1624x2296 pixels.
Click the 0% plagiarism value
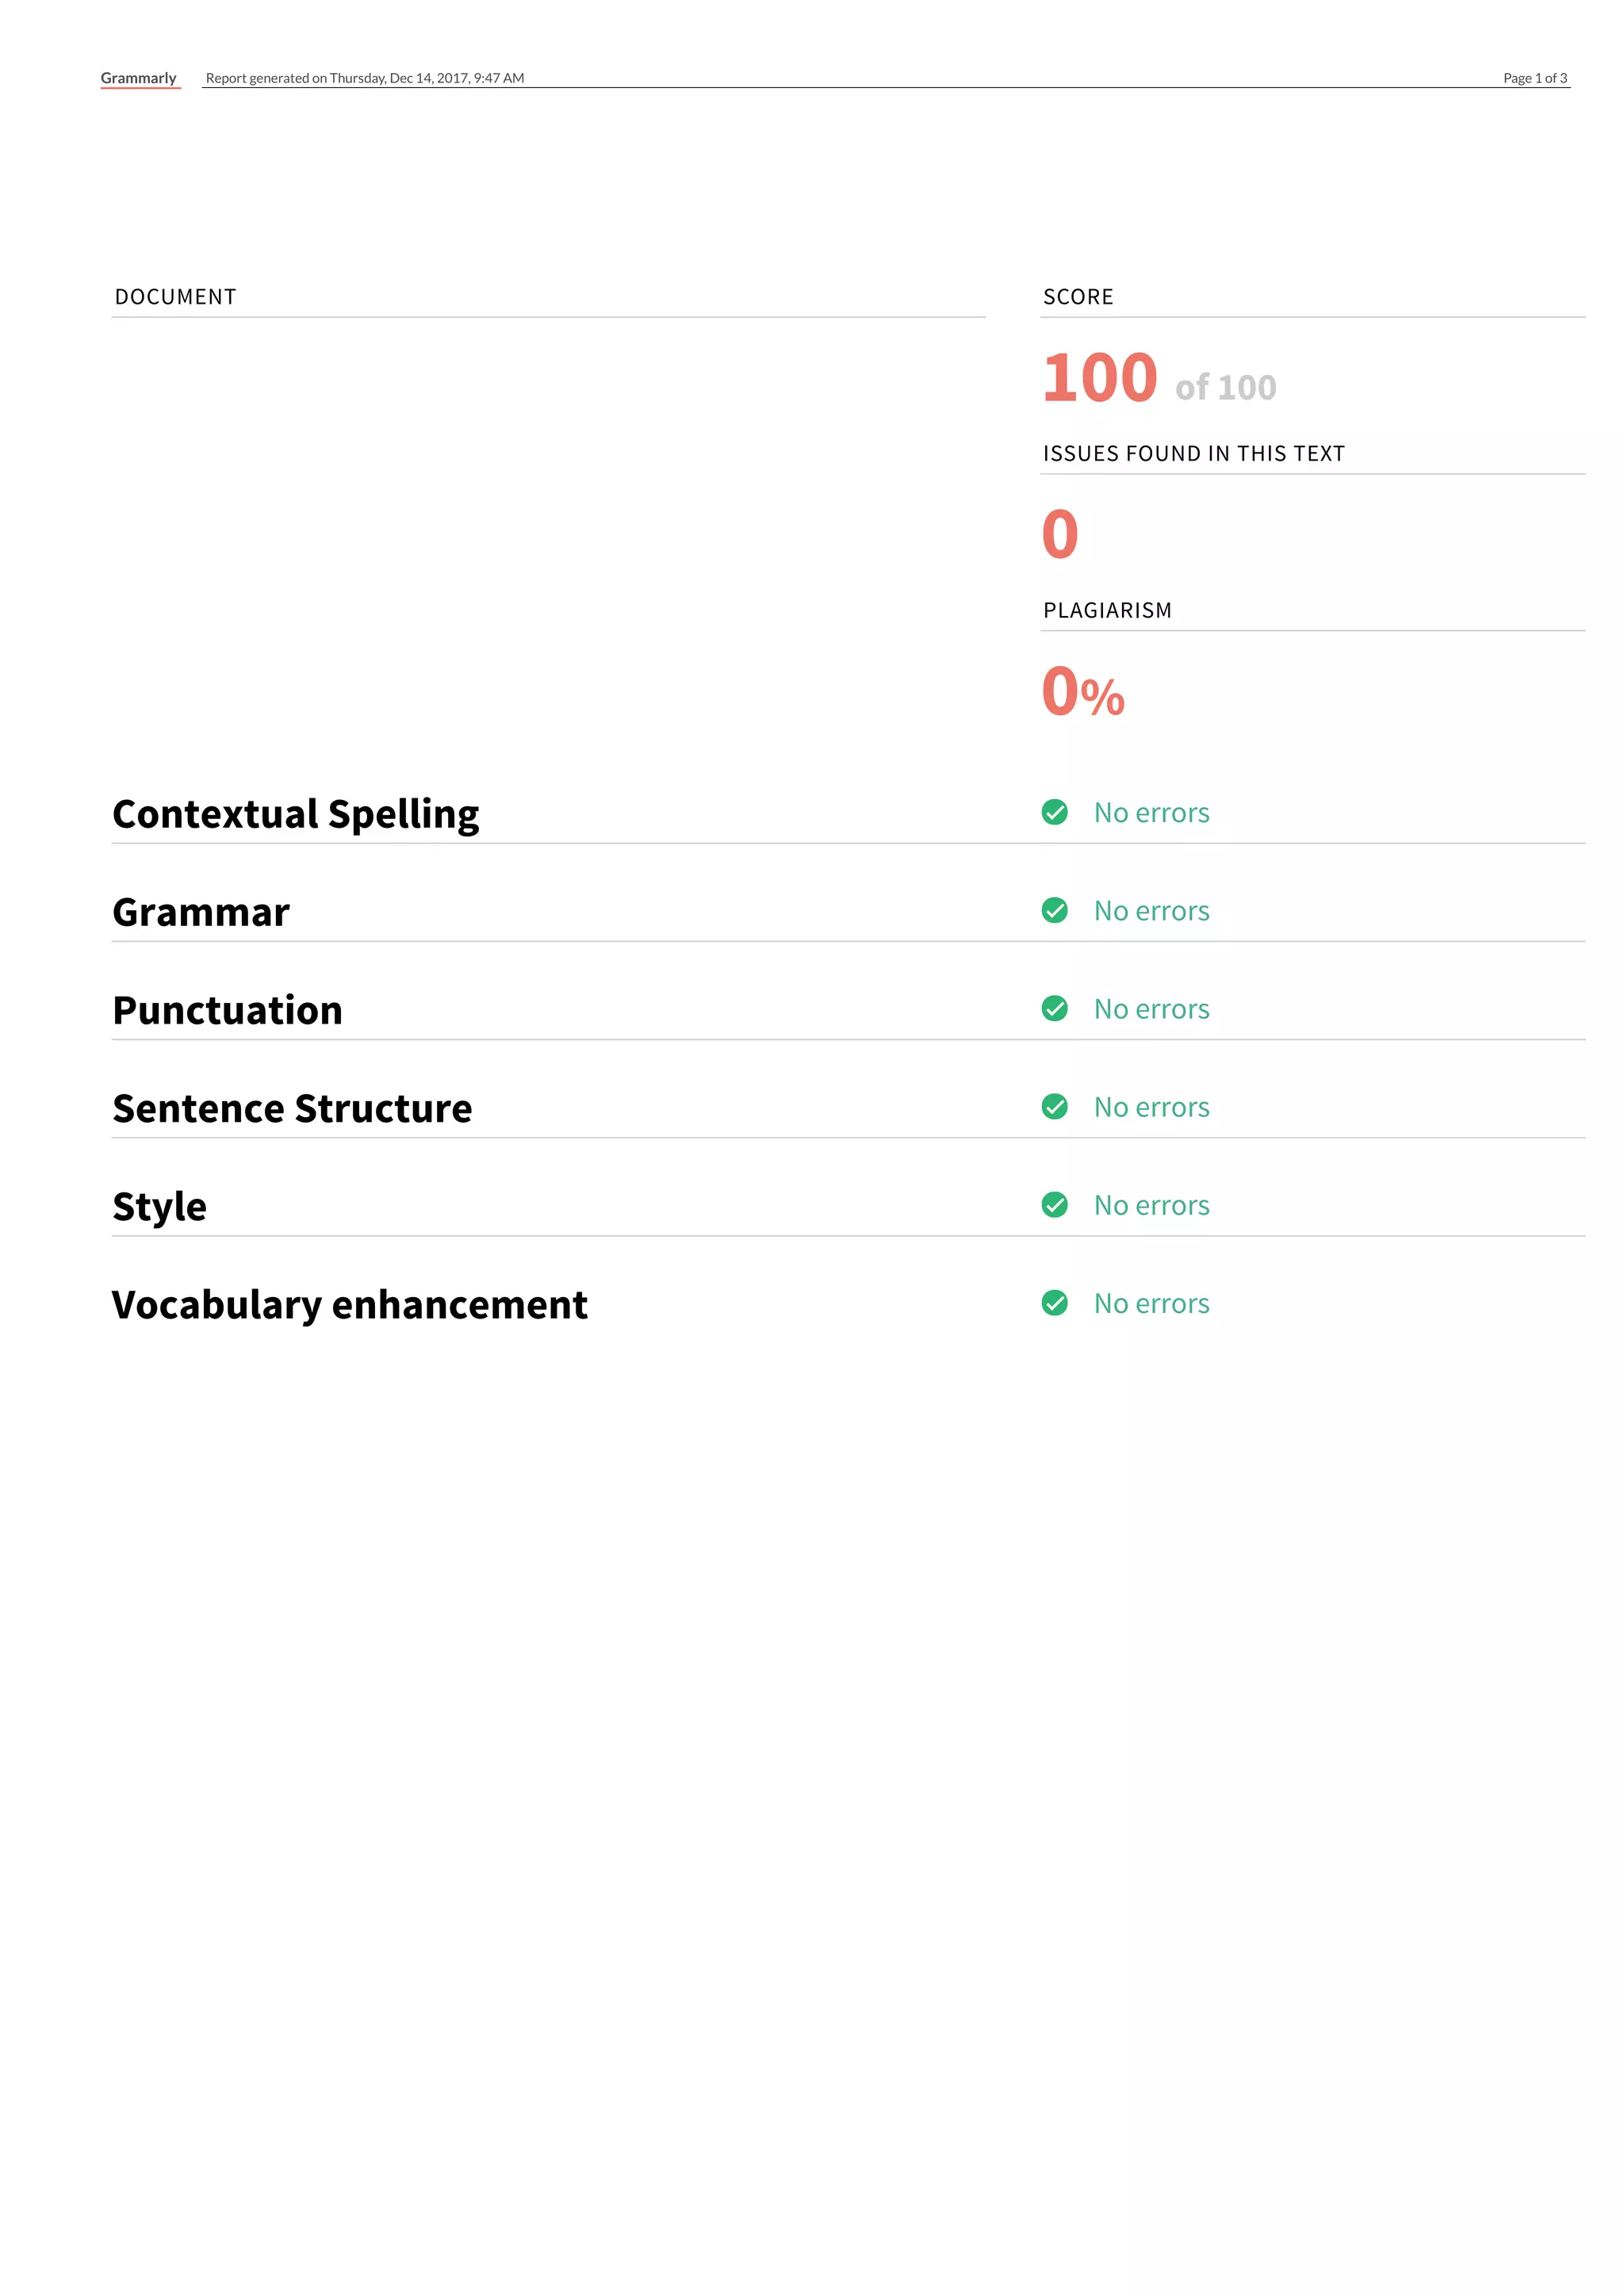coord(1083,692)
